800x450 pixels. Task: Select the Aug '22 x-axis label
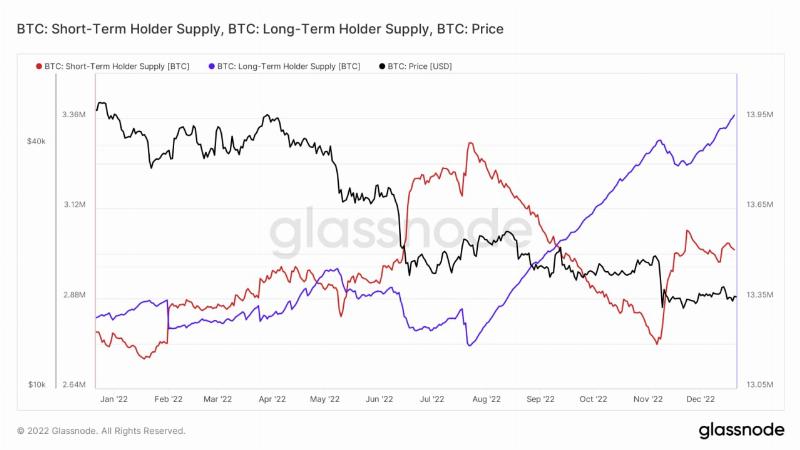pos(486,399)
